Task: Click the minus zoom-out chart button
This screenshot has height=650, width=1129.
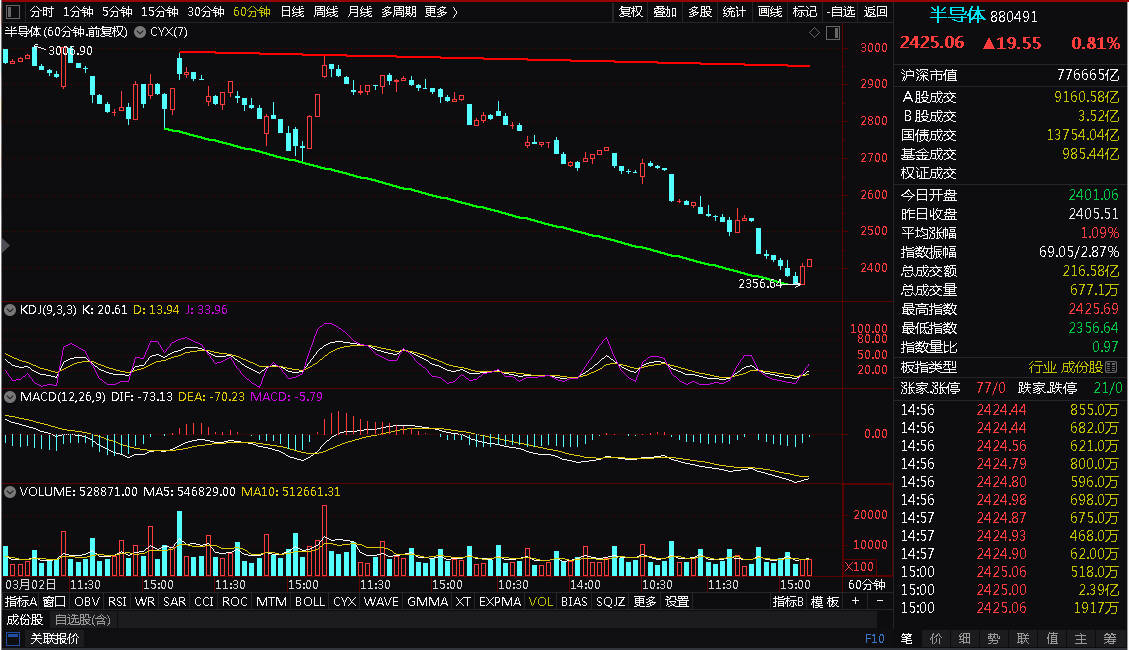Action: point(879,601)
